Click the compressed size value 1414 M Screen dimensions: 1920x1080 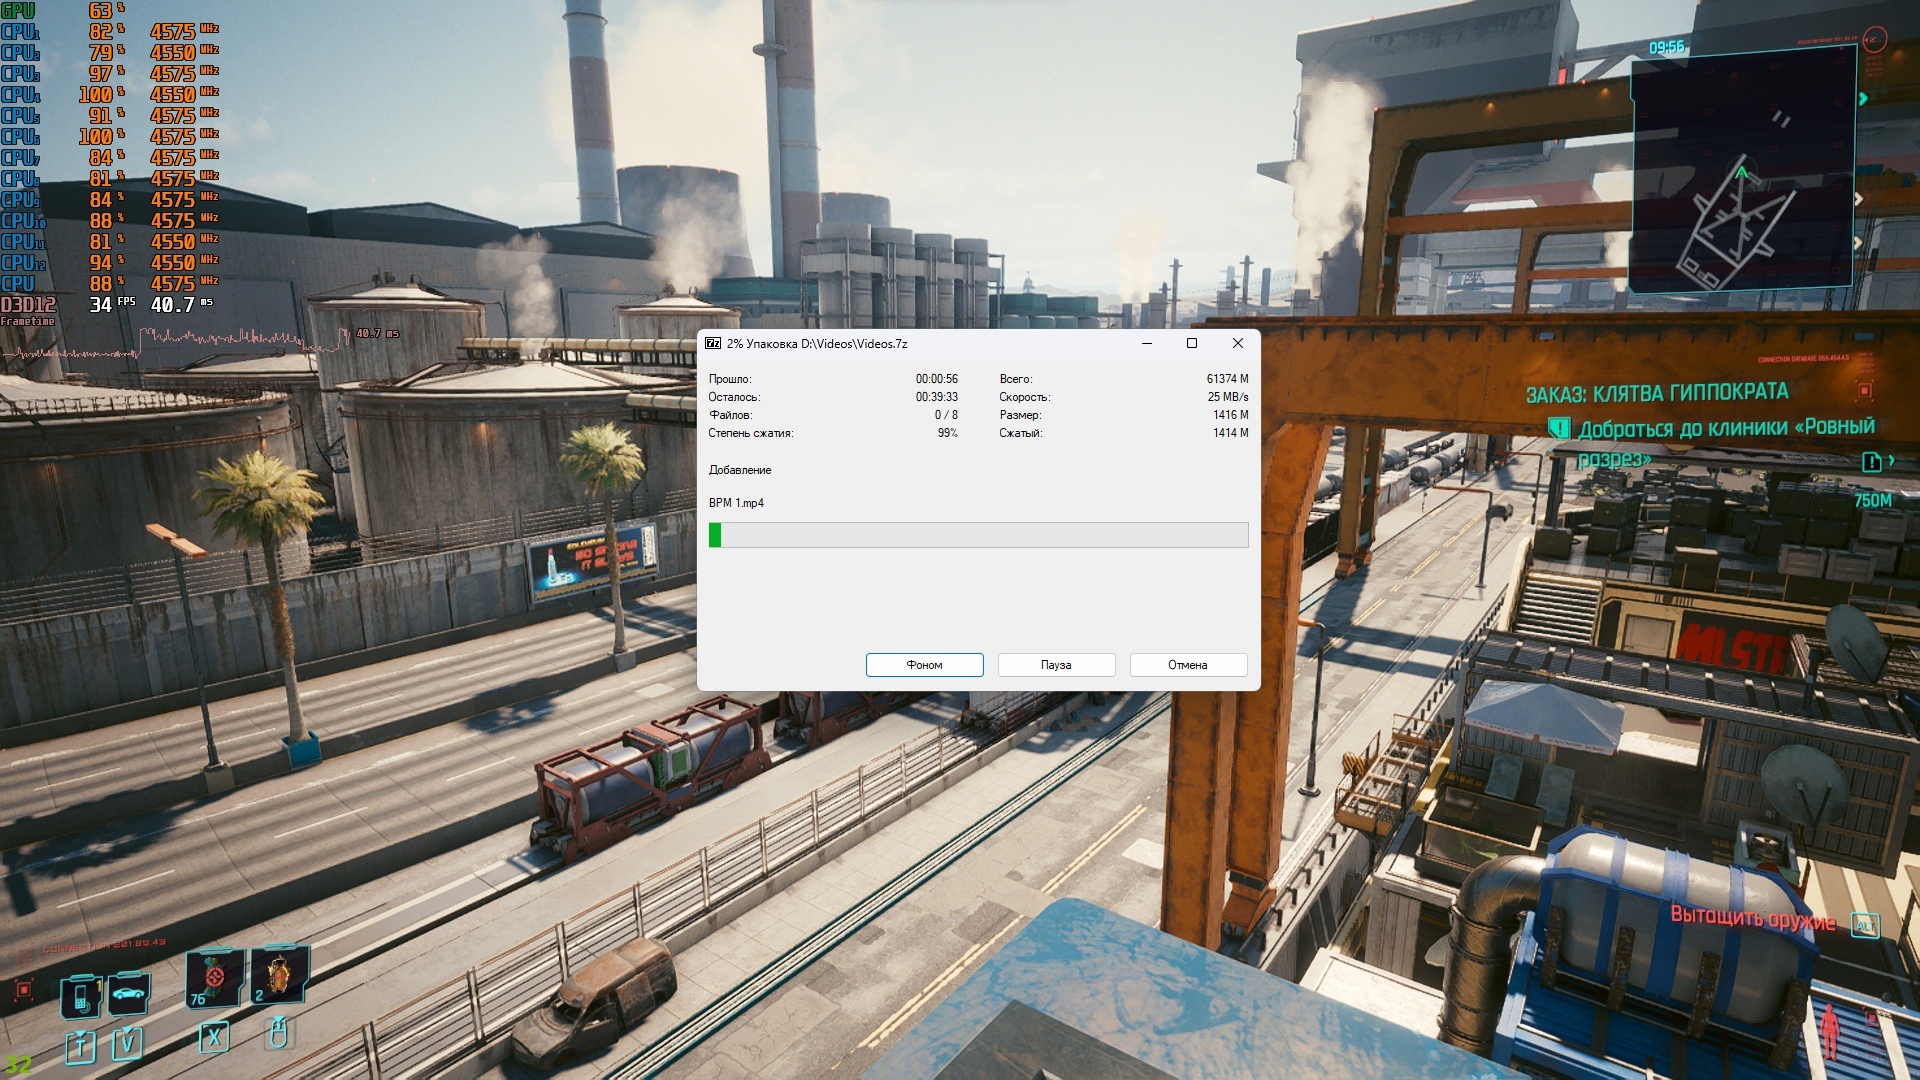1231,433
